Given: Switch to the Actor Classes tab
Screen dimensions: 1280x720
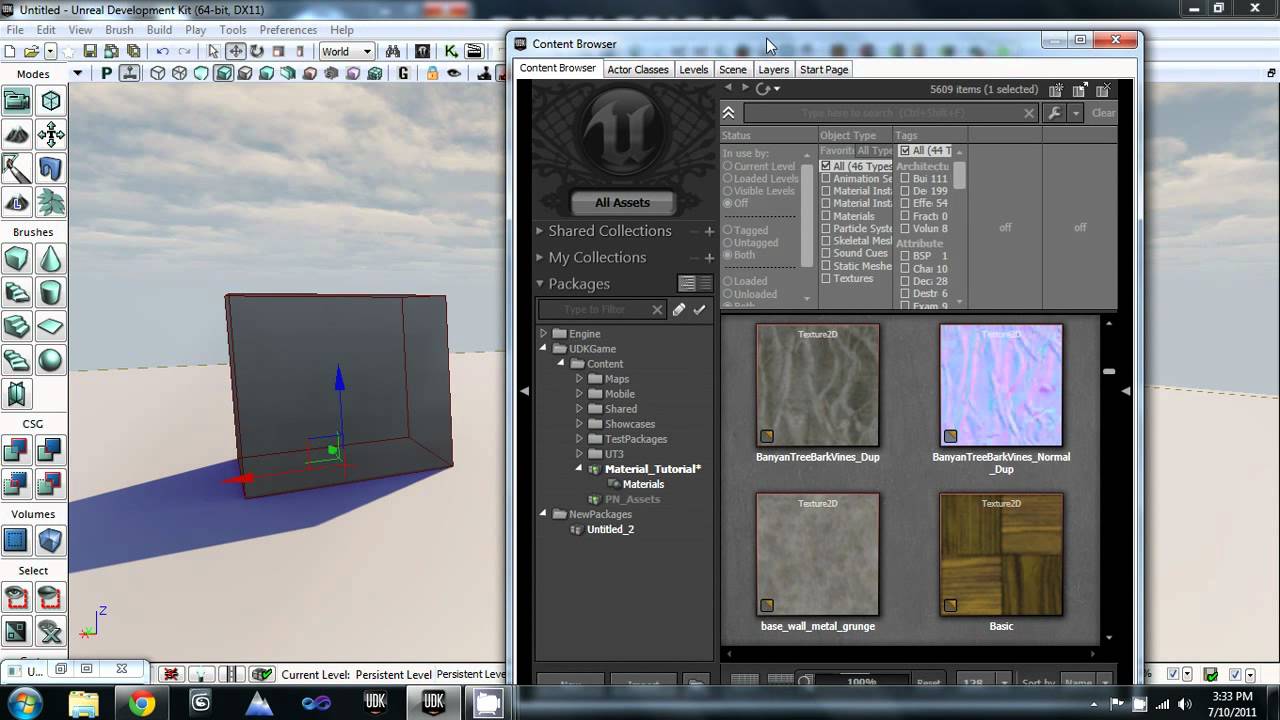Looking at the screenshot, I should [x=637, y=69].
